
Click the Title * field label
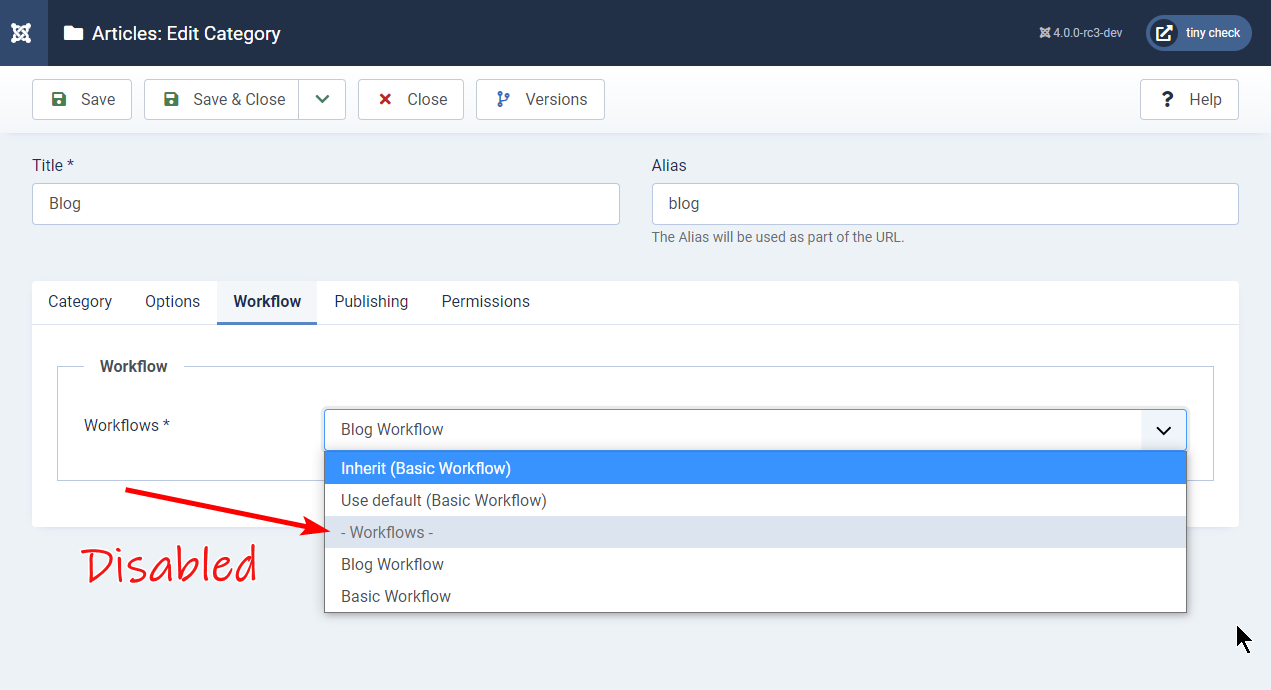53,165
